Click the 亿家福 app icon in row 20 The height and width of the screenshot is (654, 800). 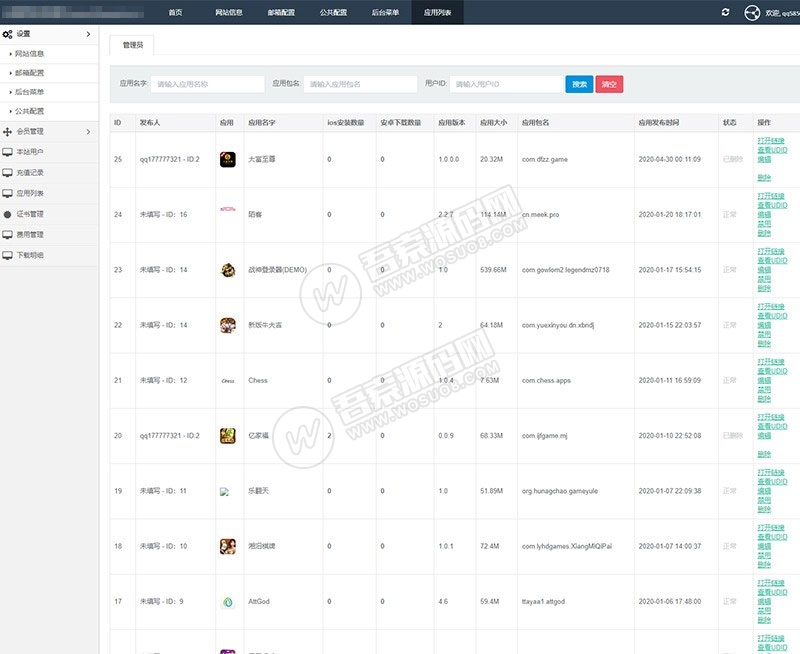point(228,436)
